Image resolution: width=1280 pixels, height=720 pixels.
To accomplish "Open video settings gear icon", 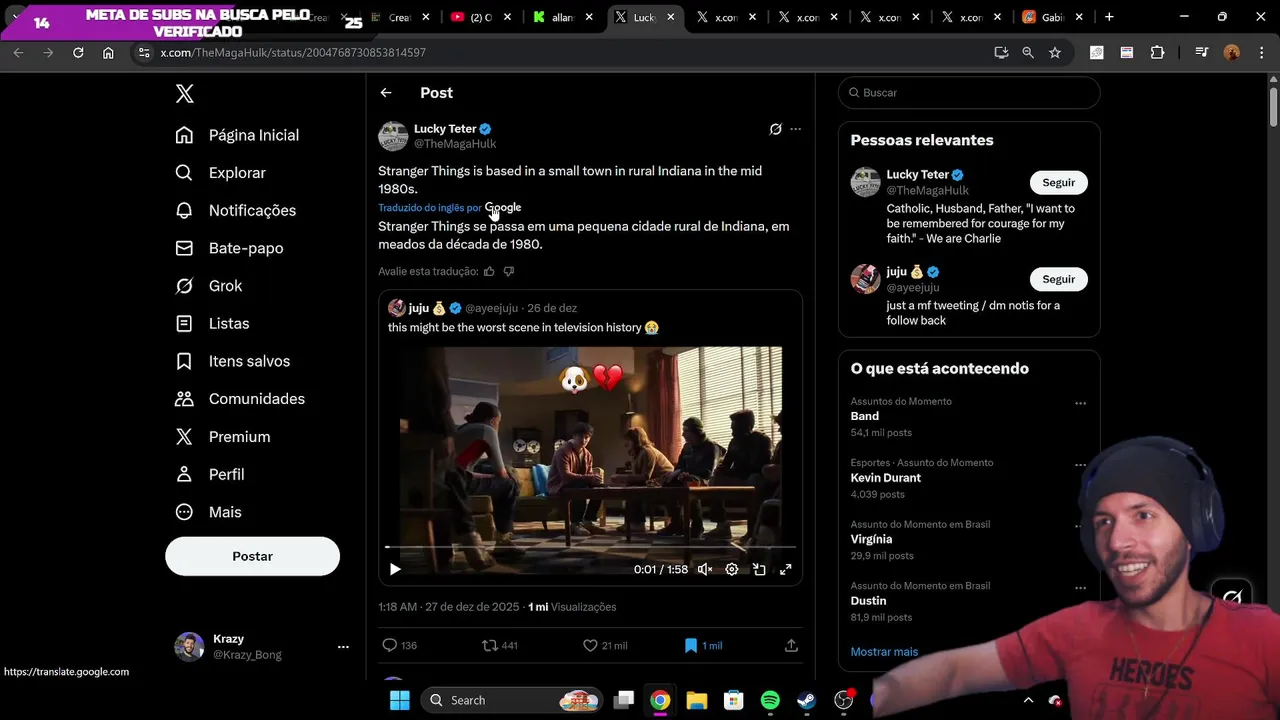I will (x=732, y=569).
